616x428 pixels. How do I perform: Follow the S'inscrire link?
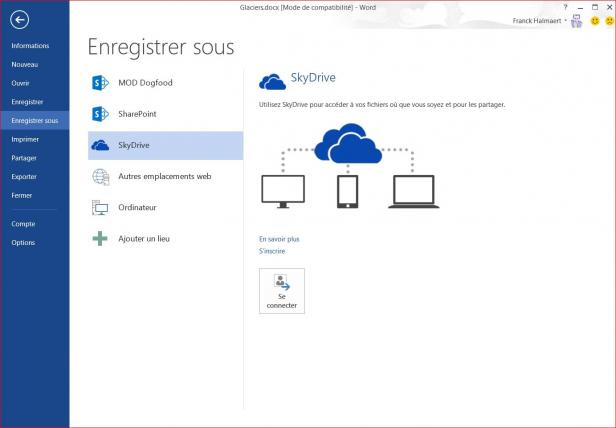pos(272,251)
